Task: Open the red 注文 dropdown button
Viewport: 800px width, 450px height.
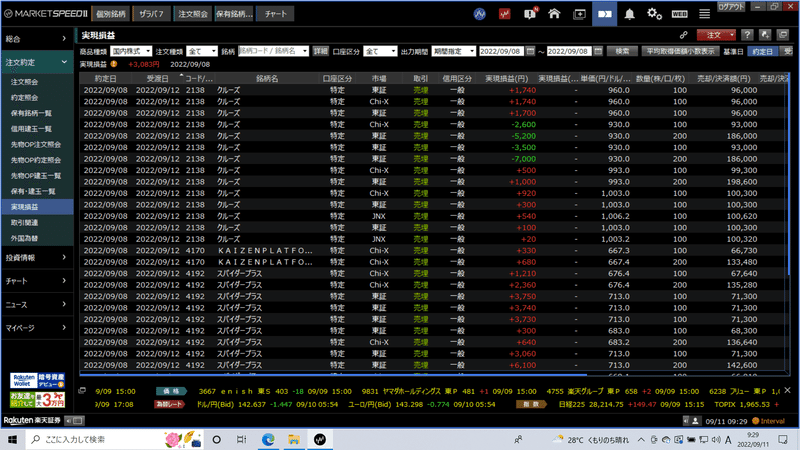Action: click(x=716, y=35)
